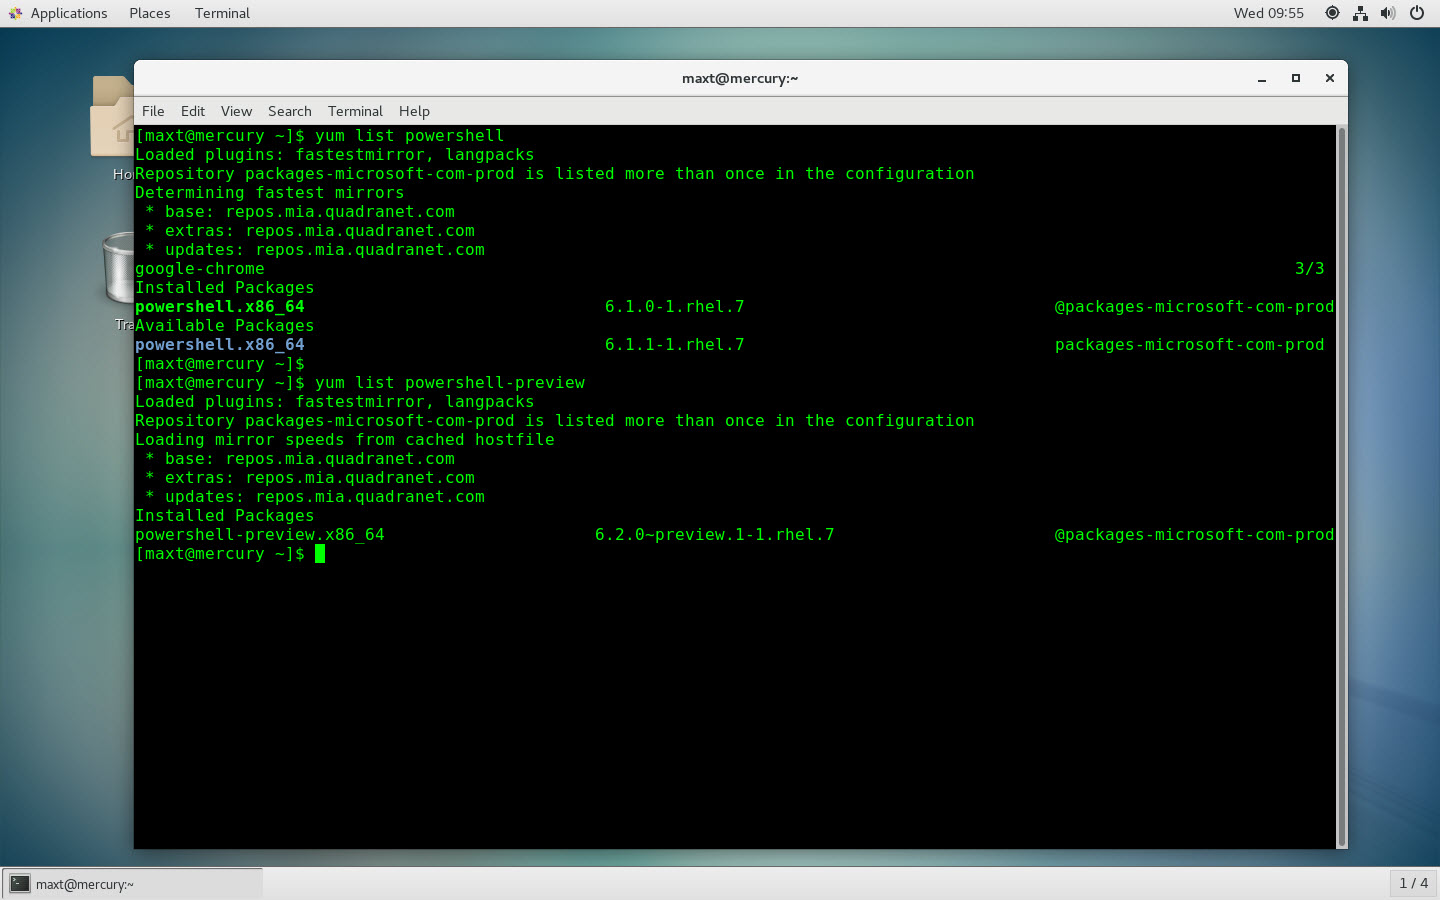Click the power icon in top panel
1440x900 pixels.
pyautogui.click(x=1417, y=13)
